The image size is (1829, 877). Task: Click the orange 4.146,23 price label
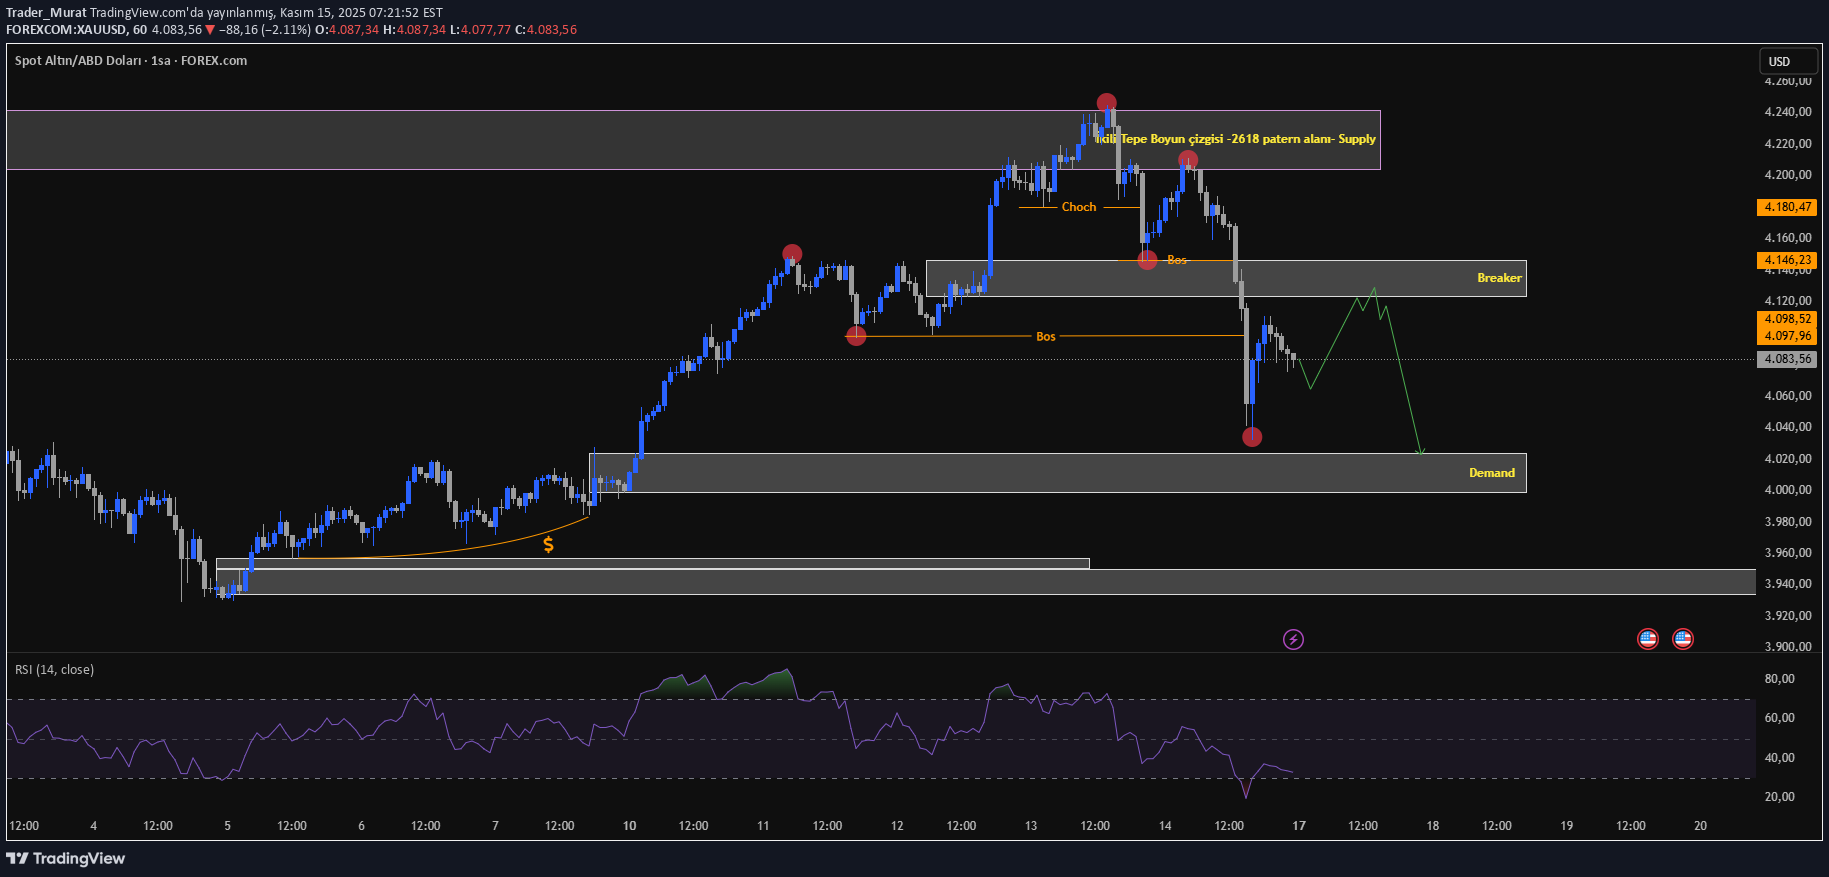click(x=1787, y=260)
